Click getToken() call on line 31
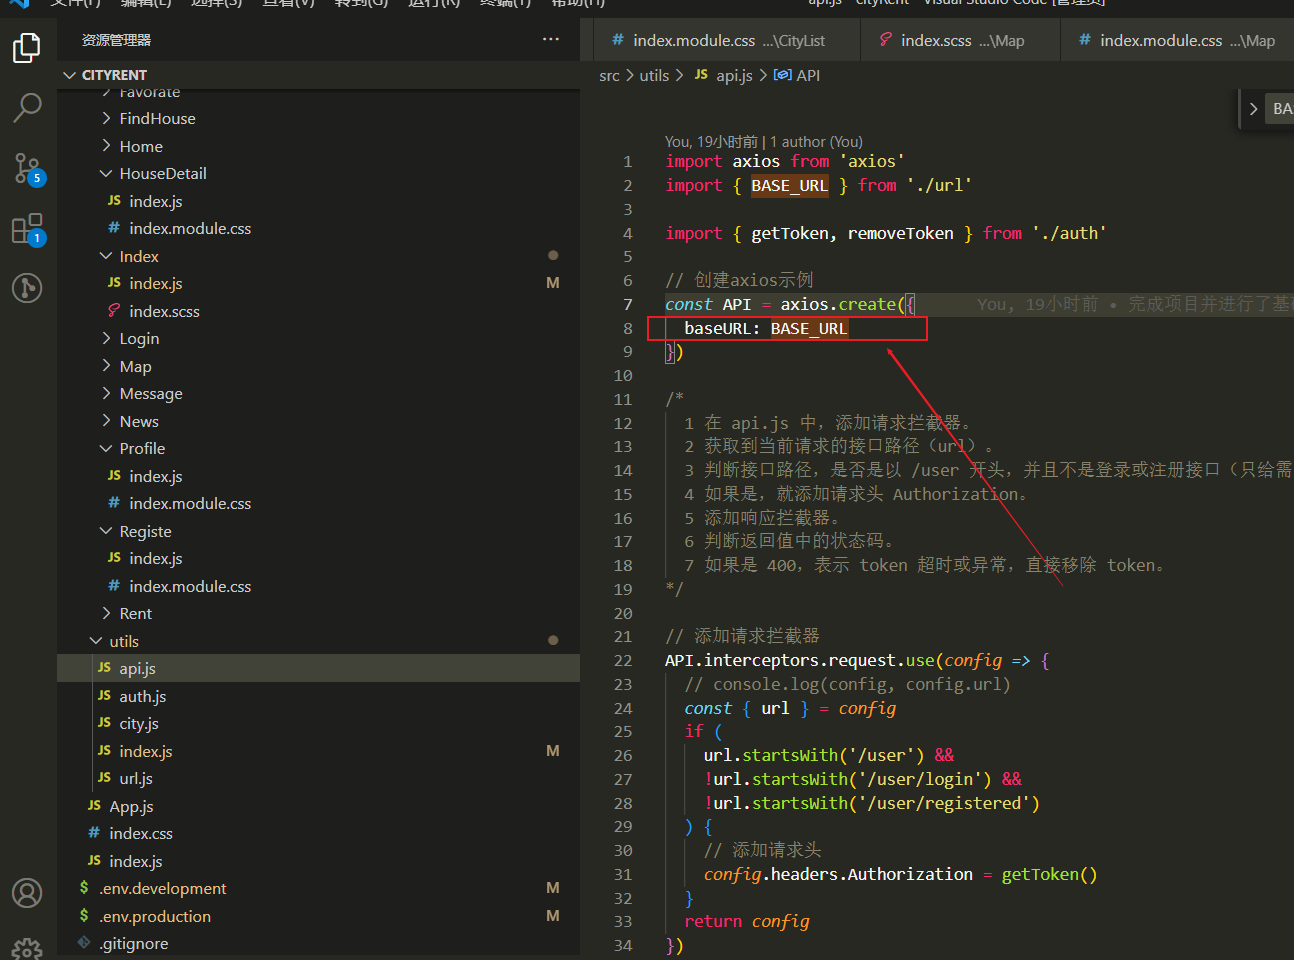Screen dimensions: 1294x960 [1049, 874]
